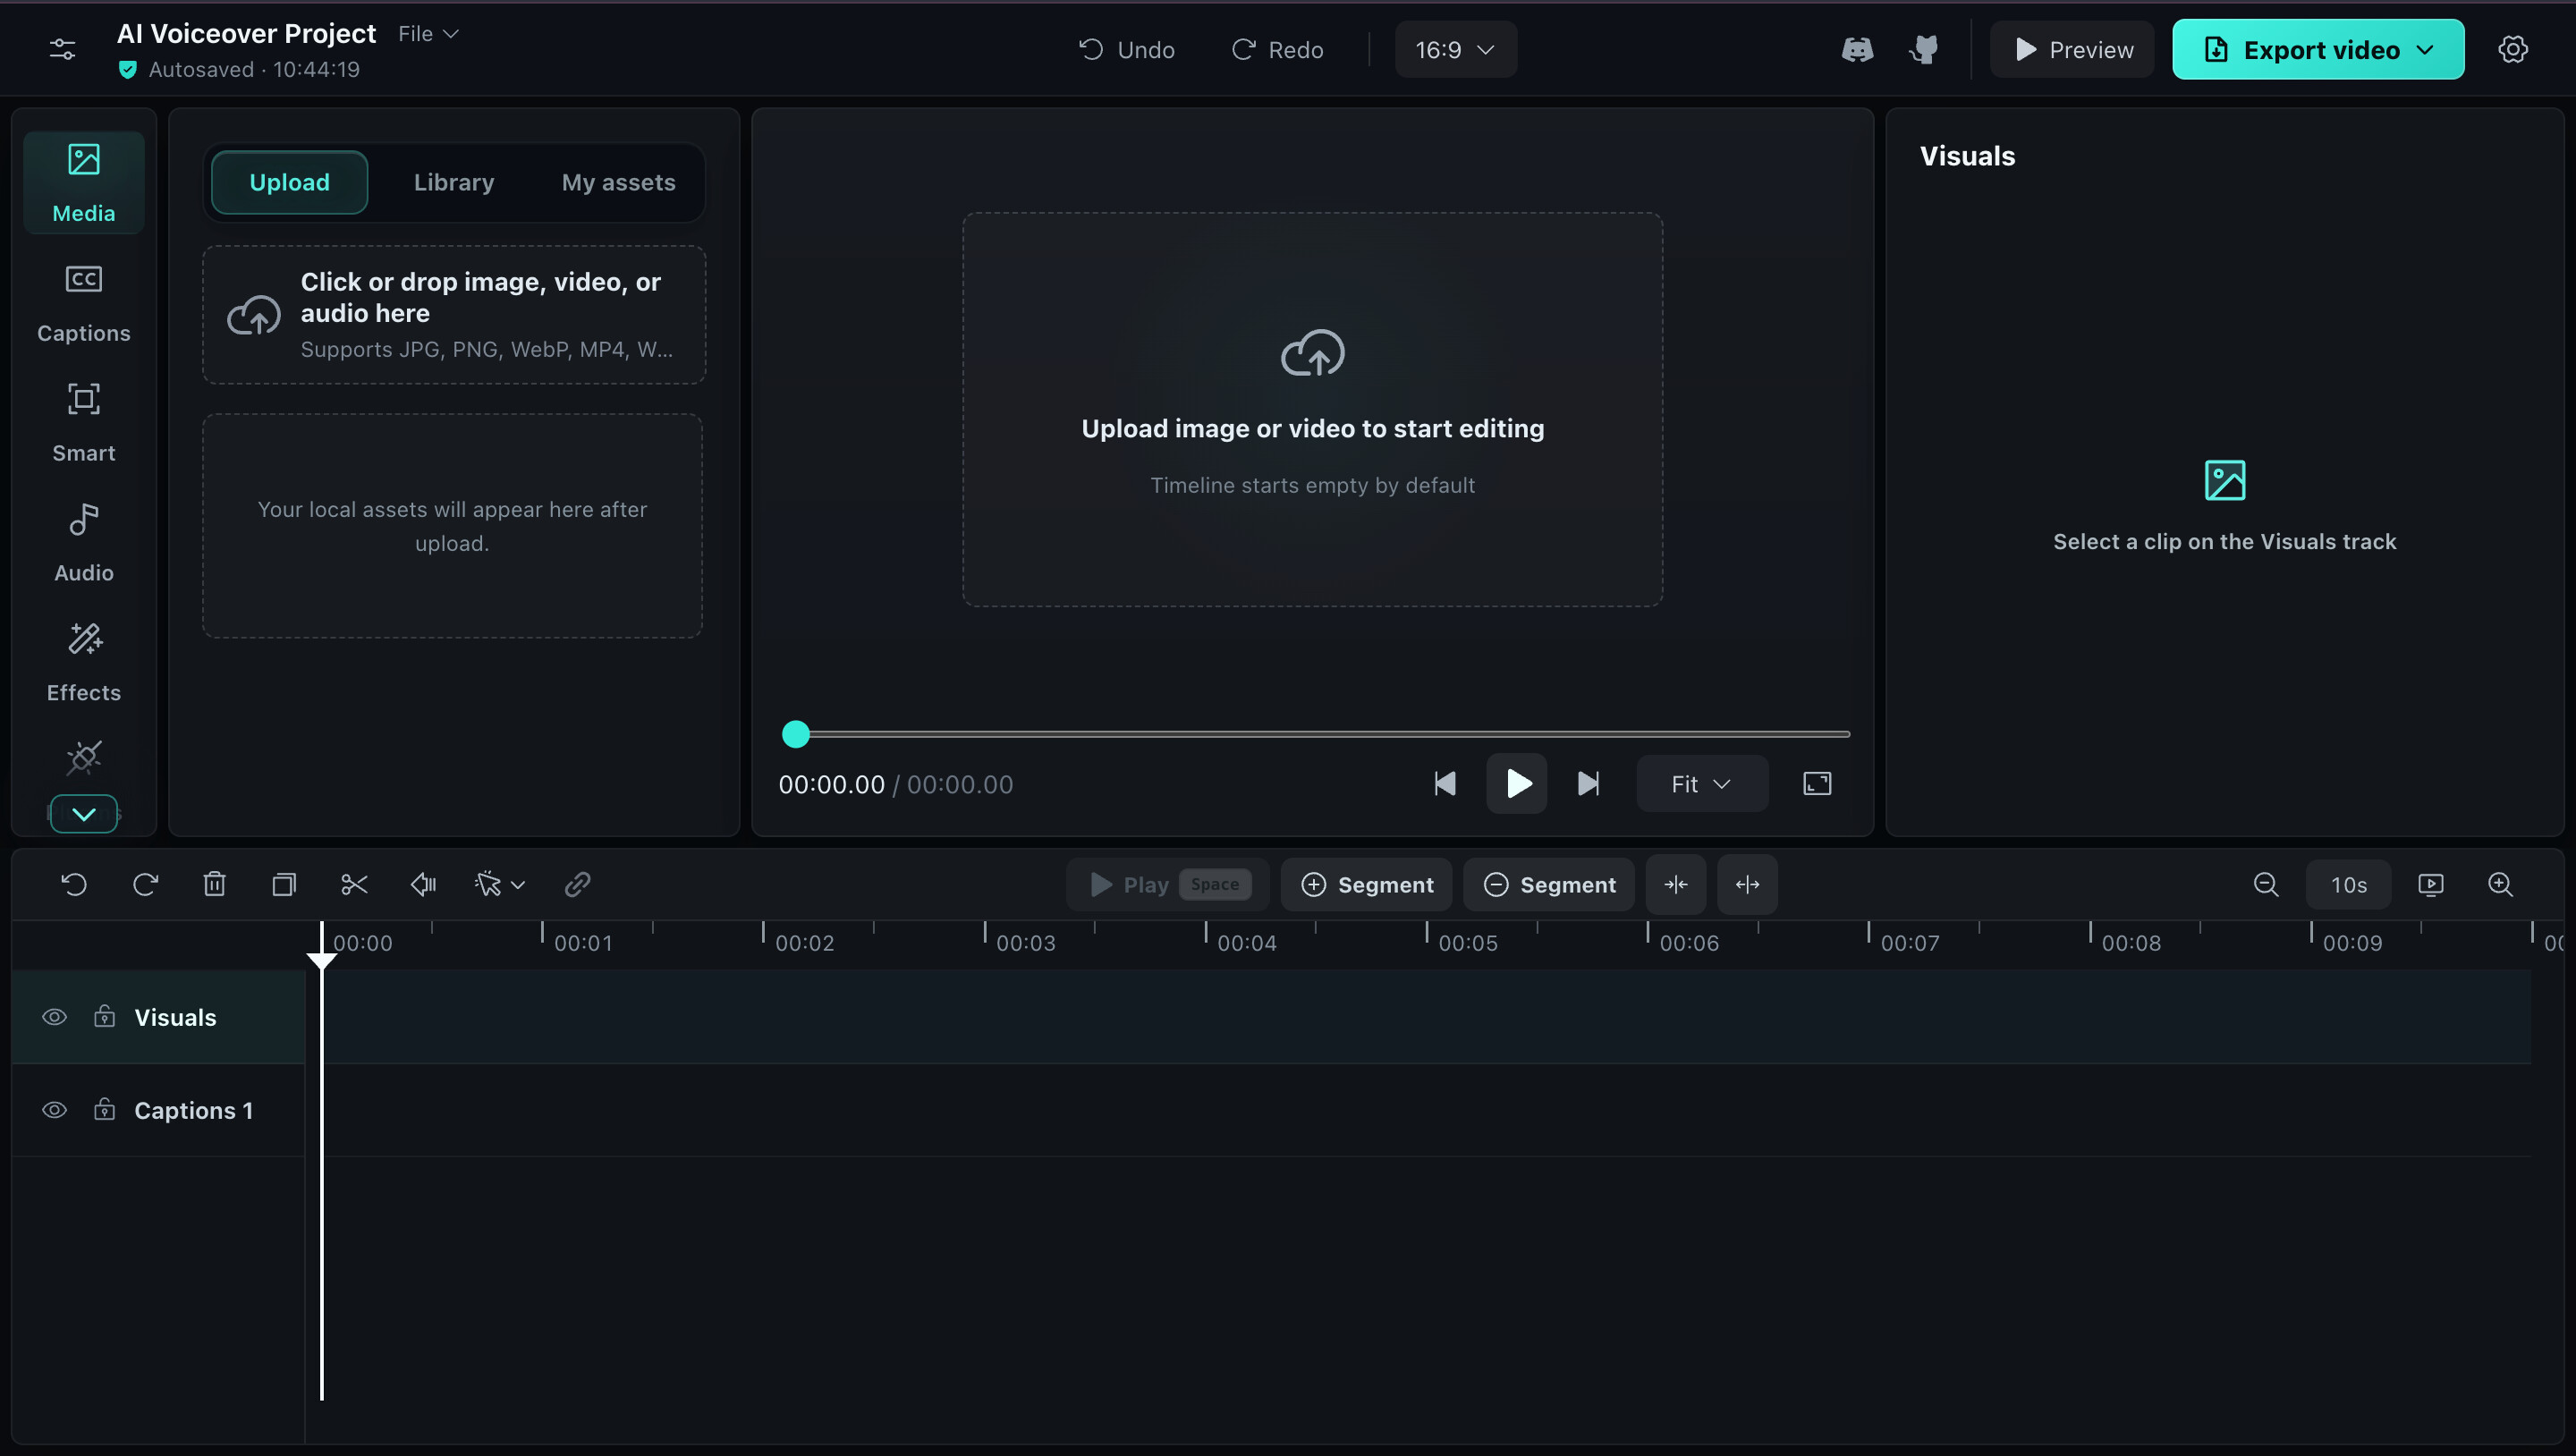Image resolution: width=2576 pixels, height=1456 pixels.
Task: Open the Discord community icon
Action: click(1857, 50)
